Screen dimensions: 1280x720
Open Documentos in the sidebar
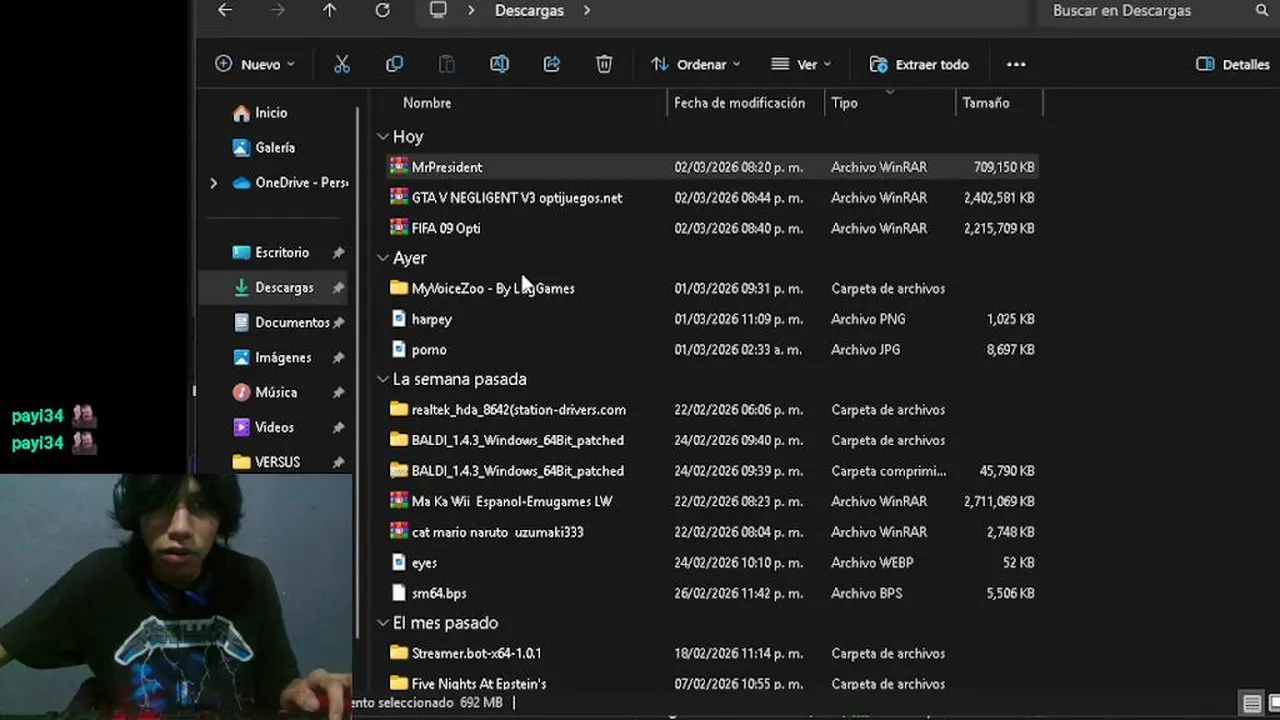[281, 323]
